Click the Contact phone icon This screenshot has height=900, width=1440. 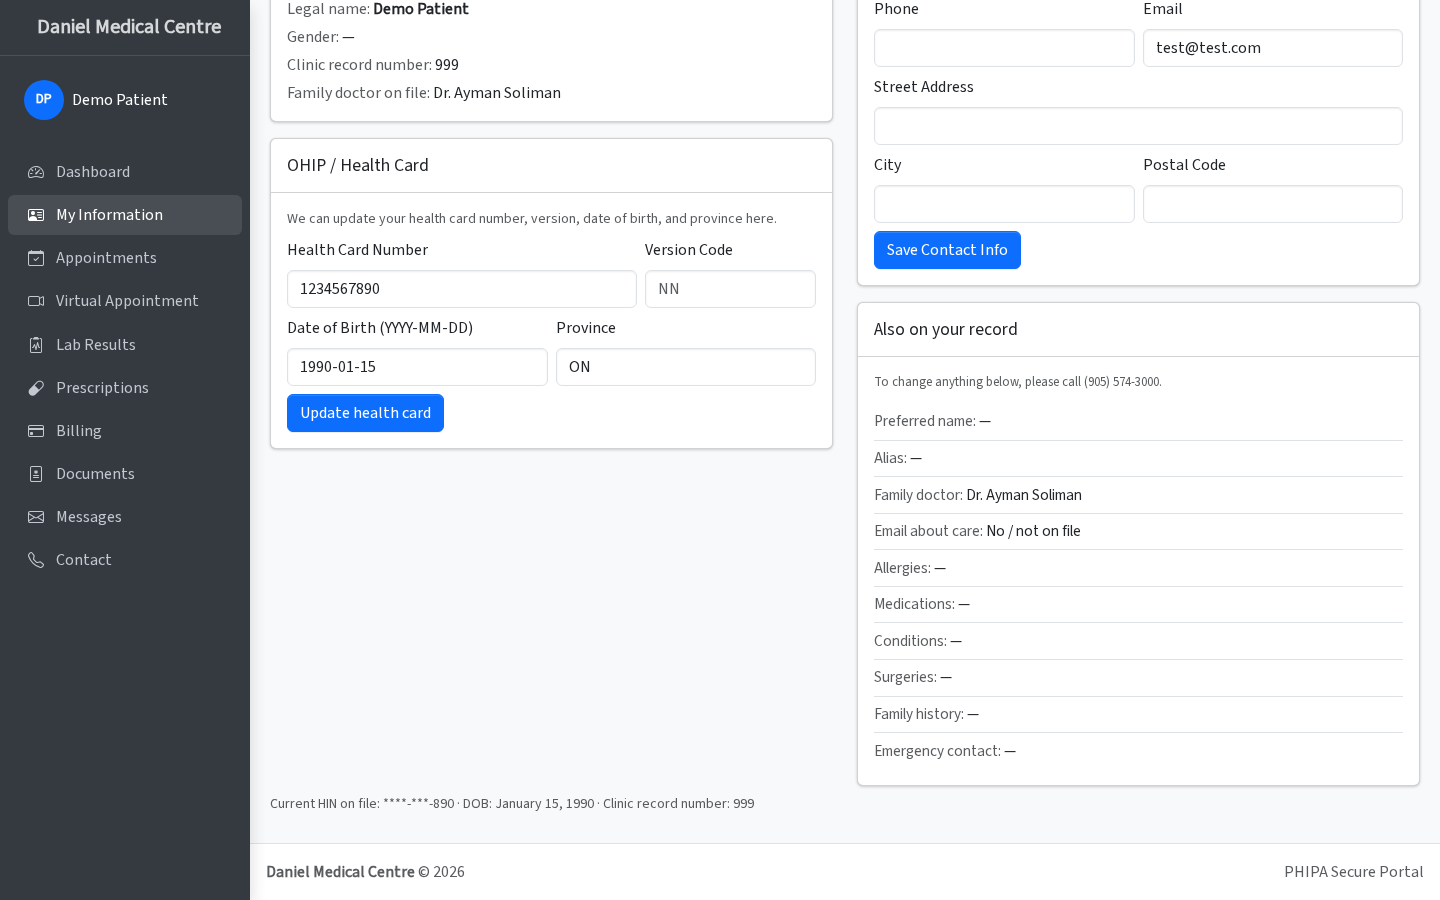(36, 560)
